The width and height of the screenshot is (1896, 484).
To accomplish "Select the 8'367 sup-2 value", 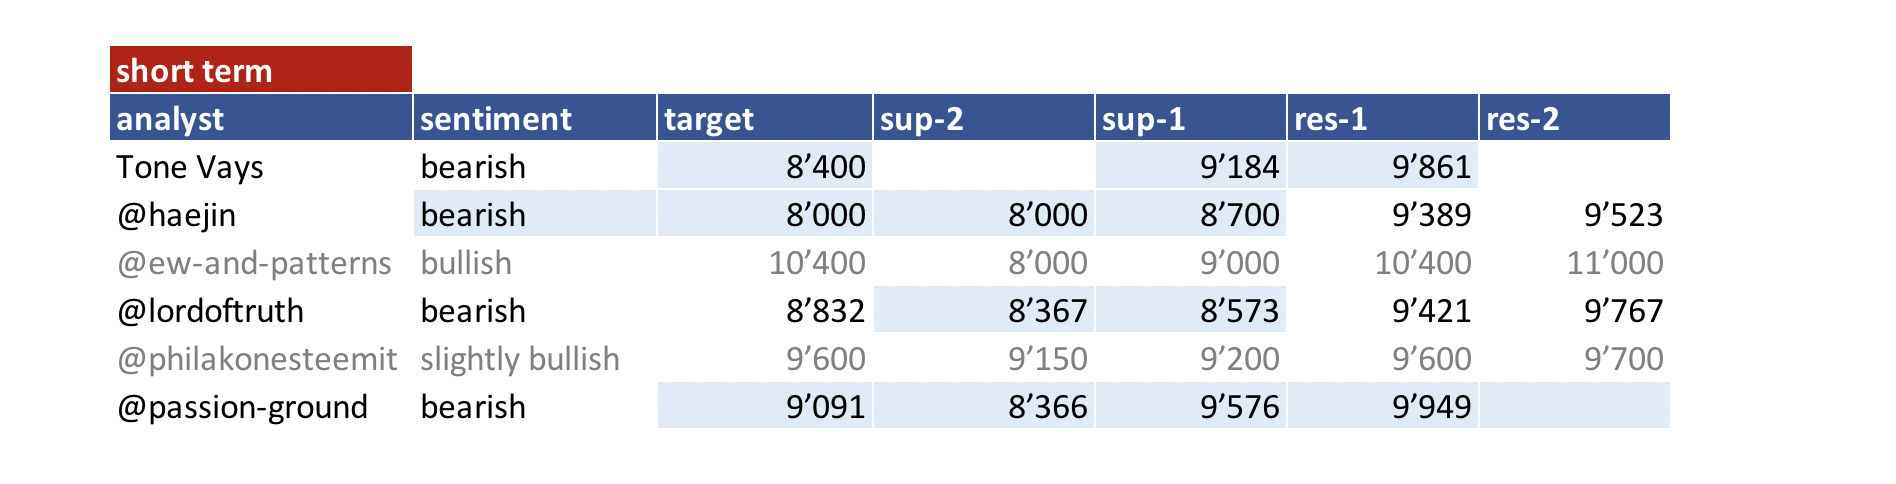I will pyautogui.click(x=1047, y=311).
